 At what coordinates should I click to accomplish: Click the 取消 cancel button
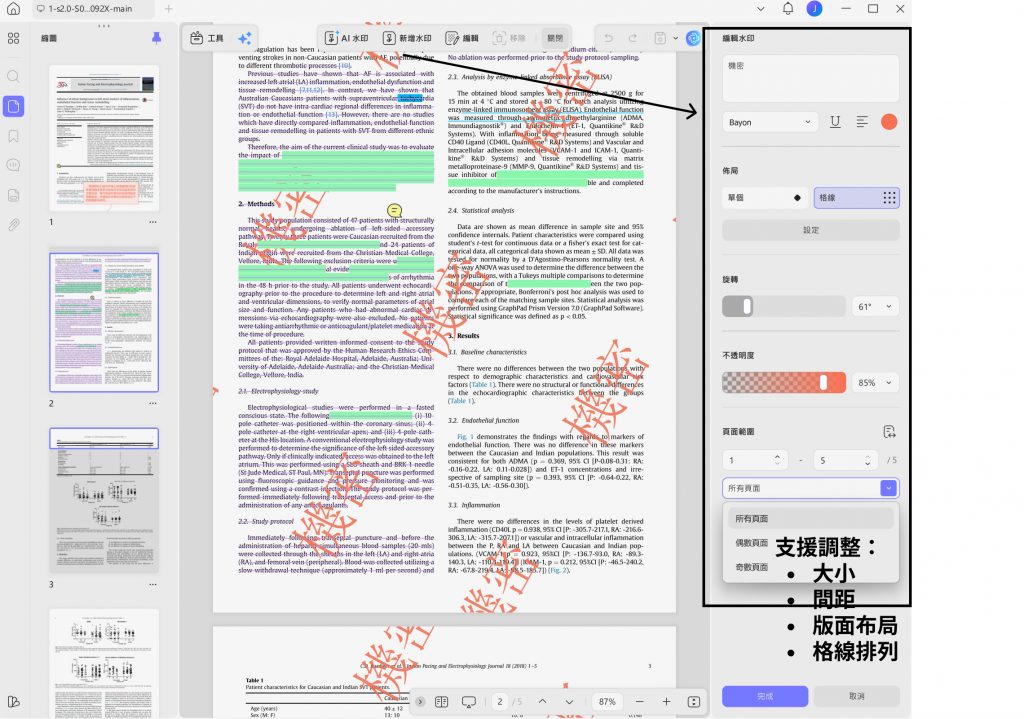point(857,696)
